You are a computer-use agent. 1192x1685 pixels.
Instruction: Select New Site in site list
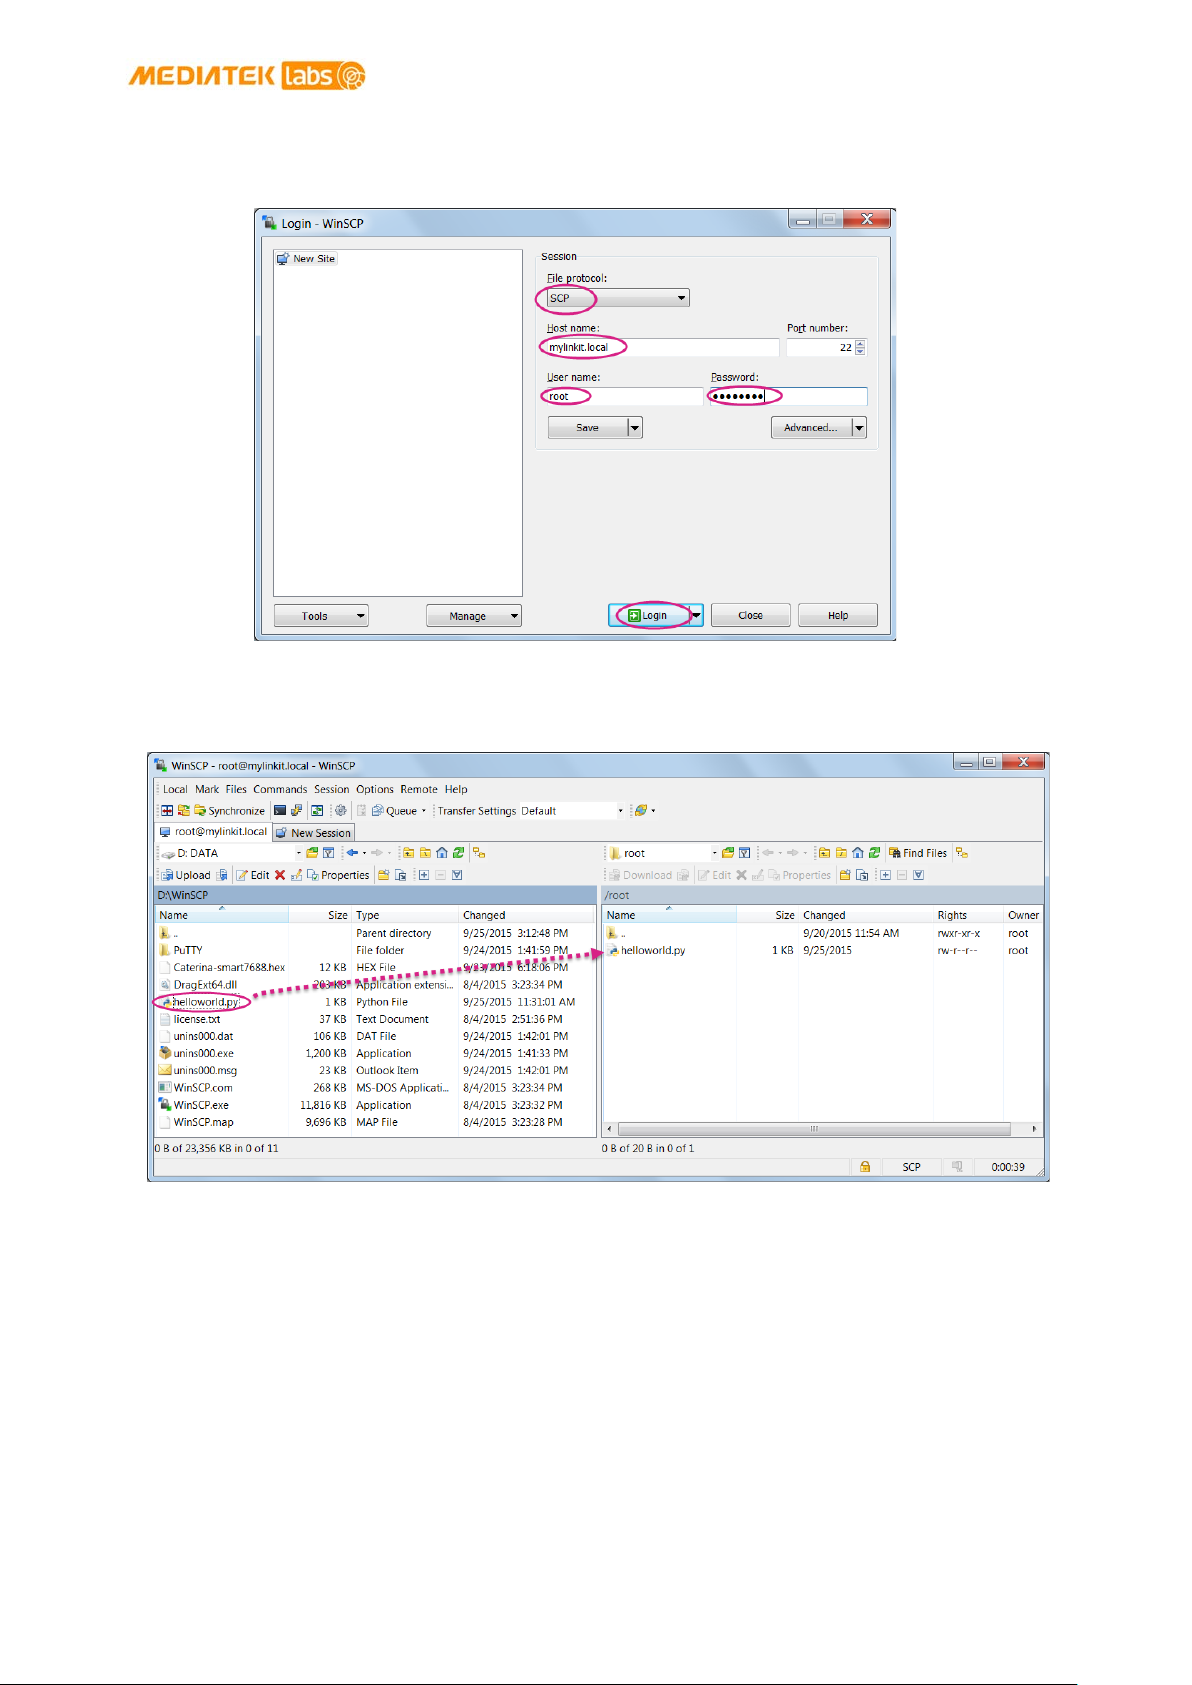point(307,258)
